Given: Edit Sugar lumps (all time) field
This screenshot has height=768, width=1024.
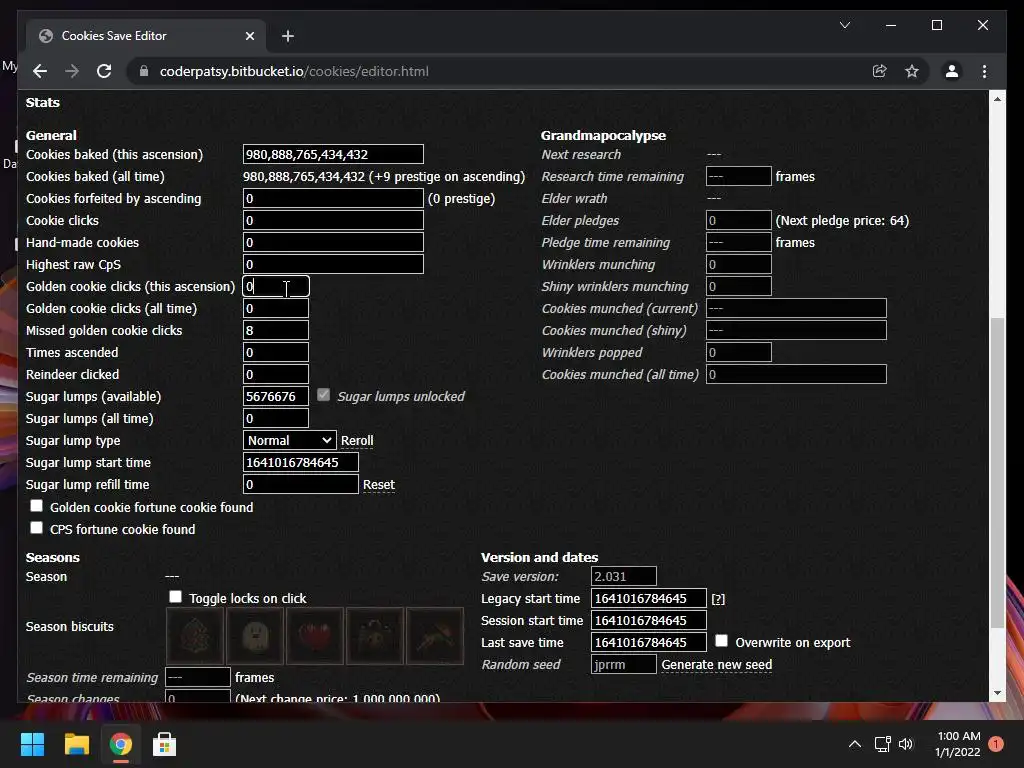Looking at the screenshot, I should [x=276, y=418].
